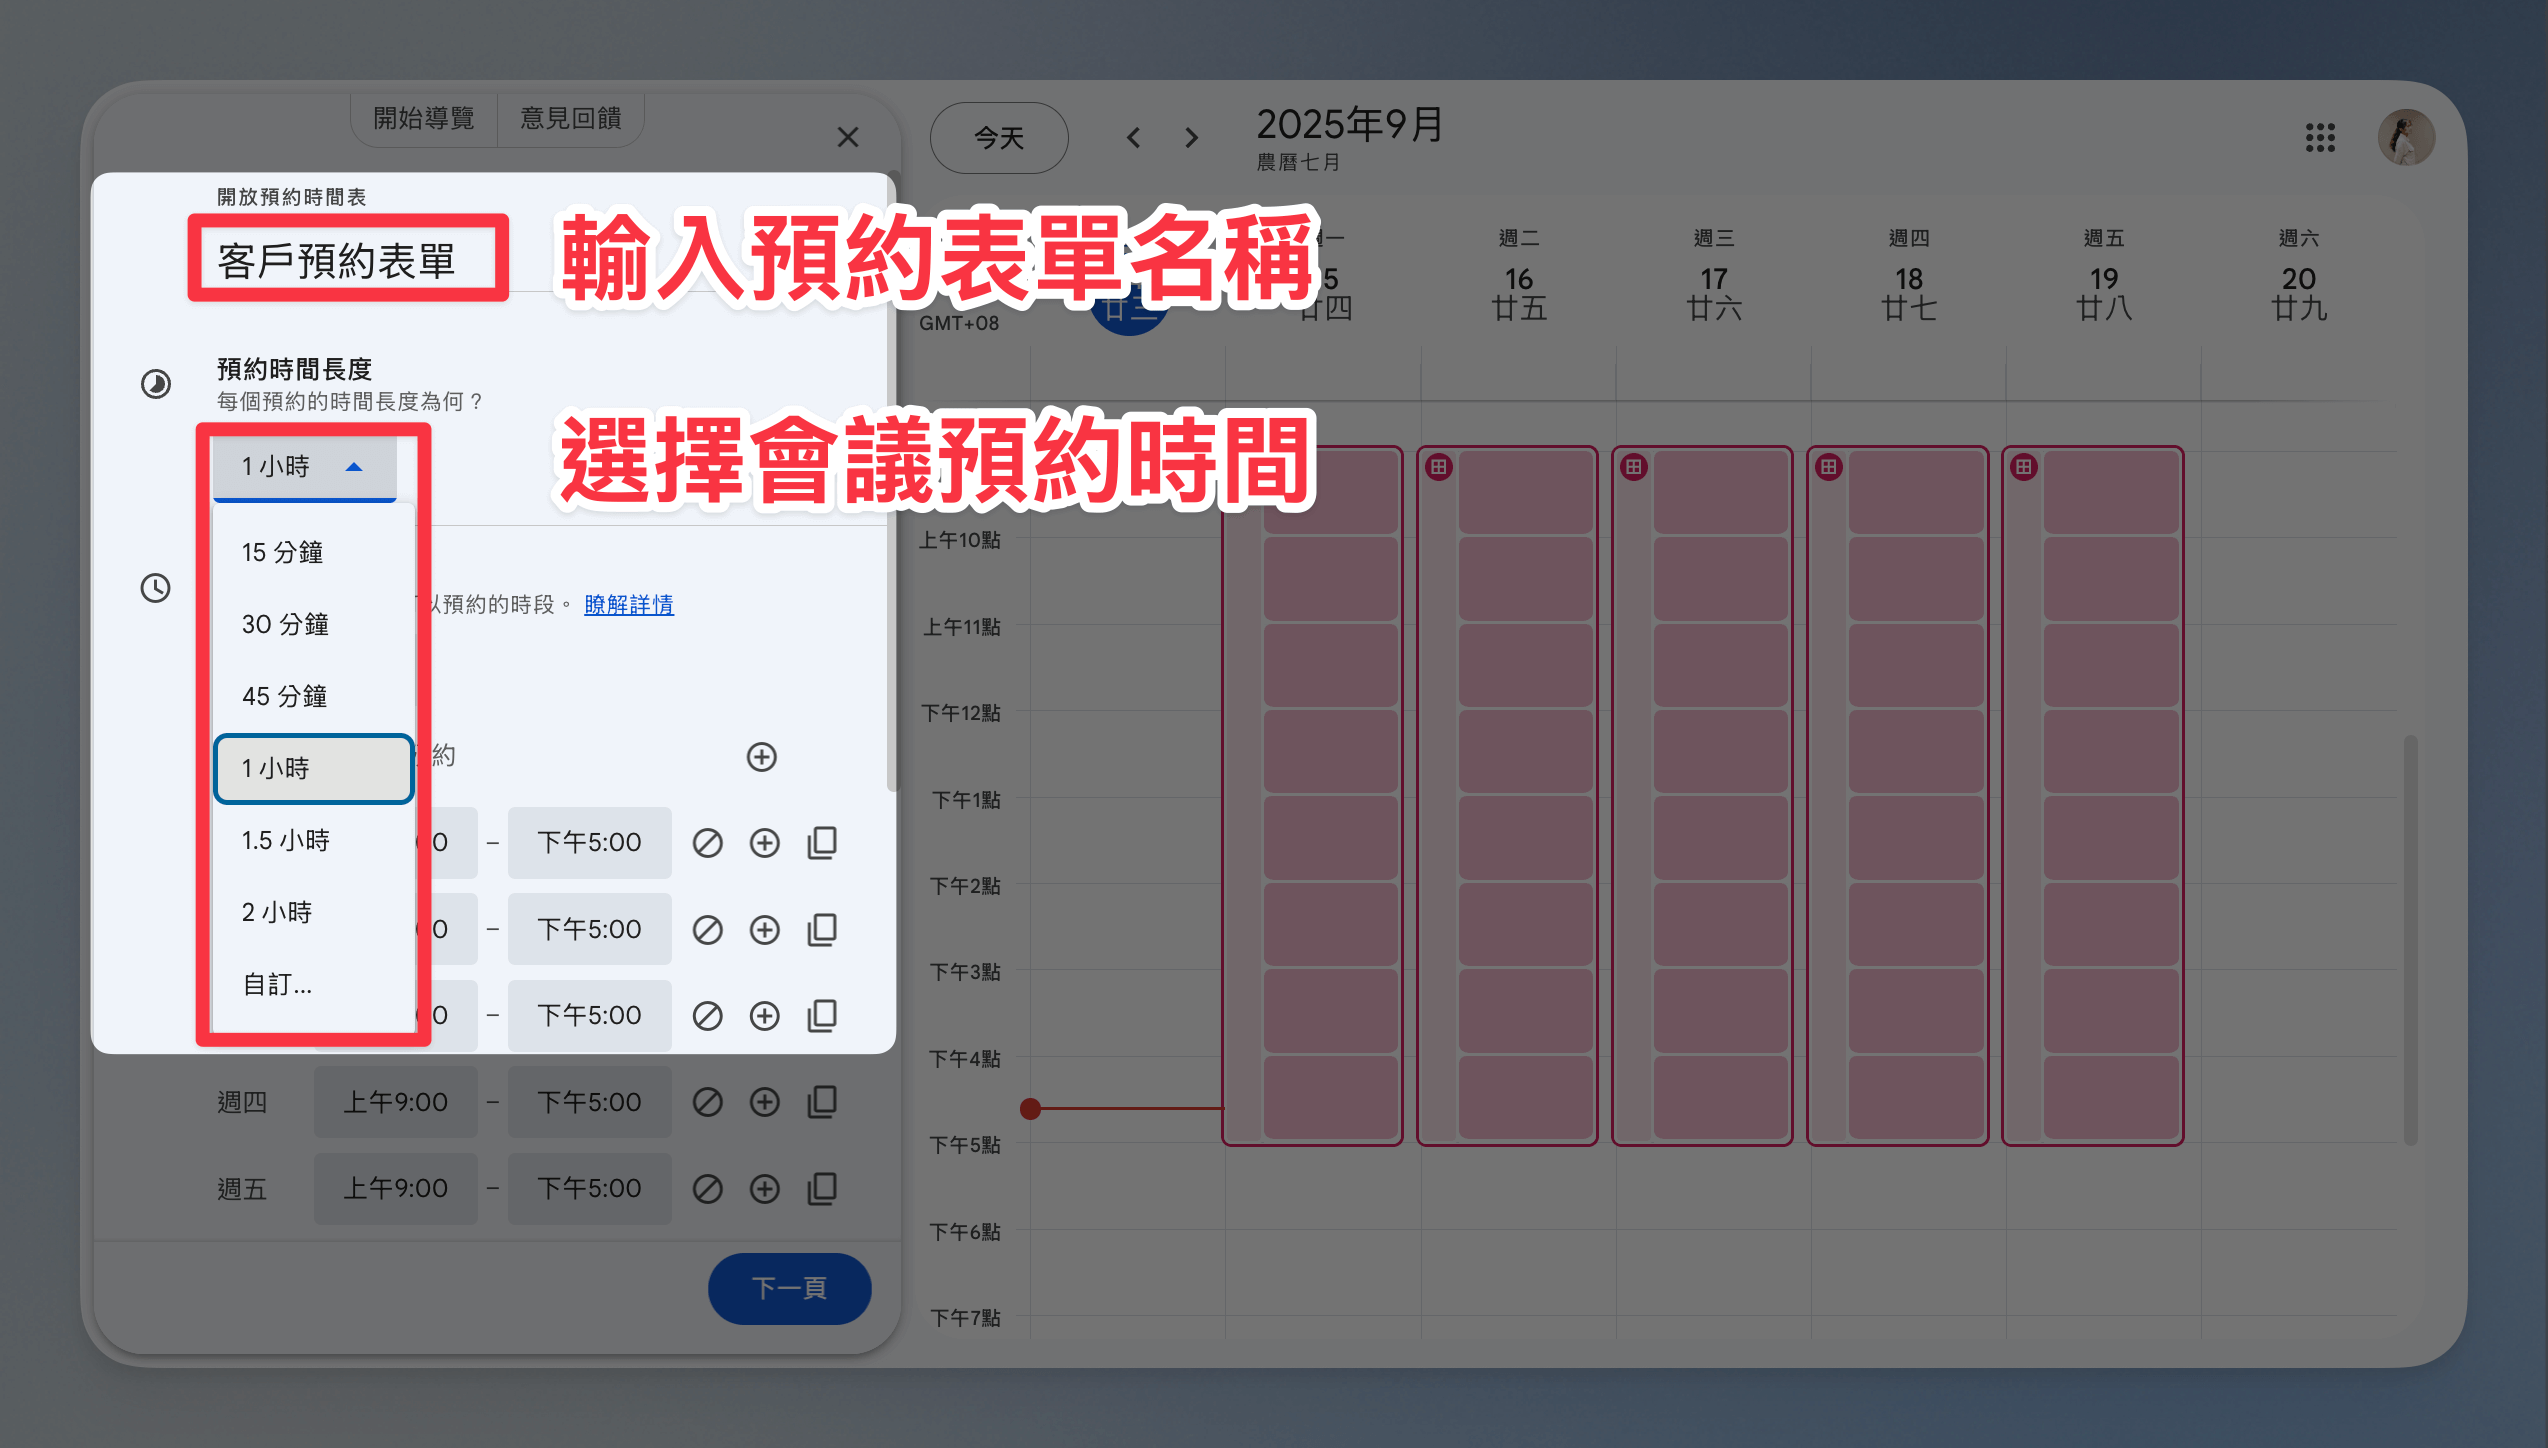
Task: Open the 瞭解詳情 link
Action: coord(628,604)
